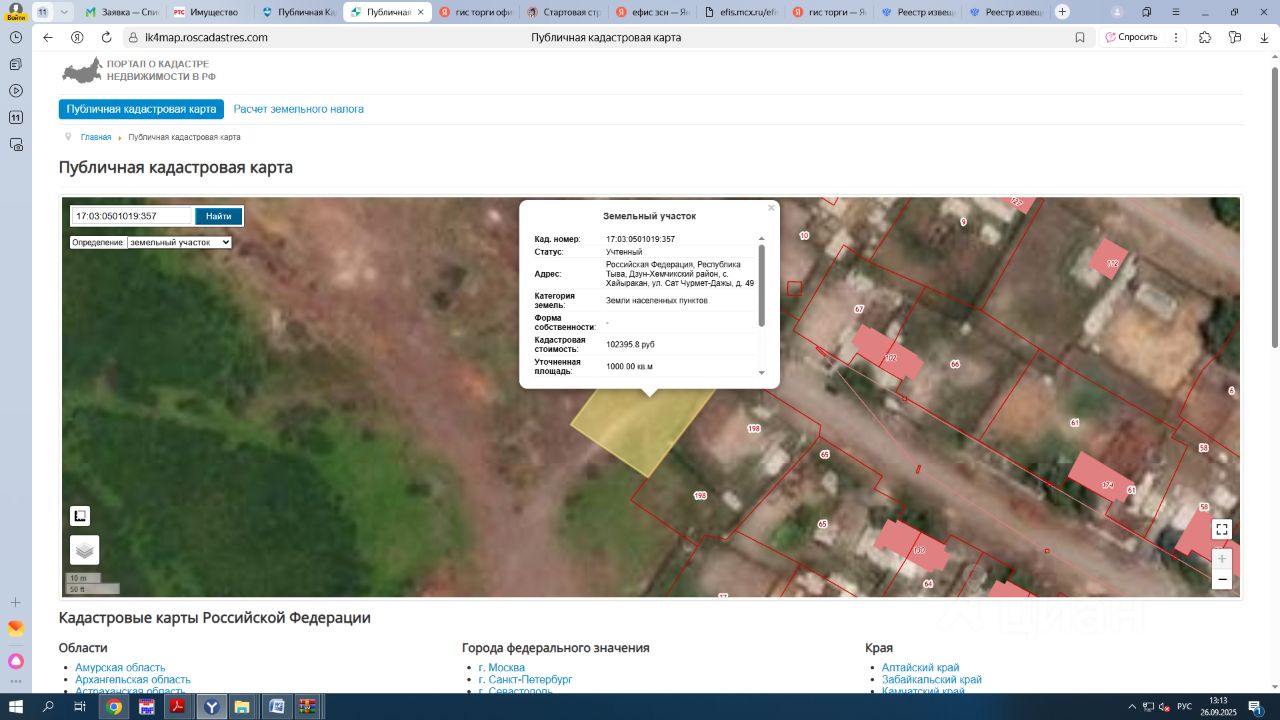This screenshot has height=720, width=1280.
Task: Open Архангельская область link
Action: 133,679
